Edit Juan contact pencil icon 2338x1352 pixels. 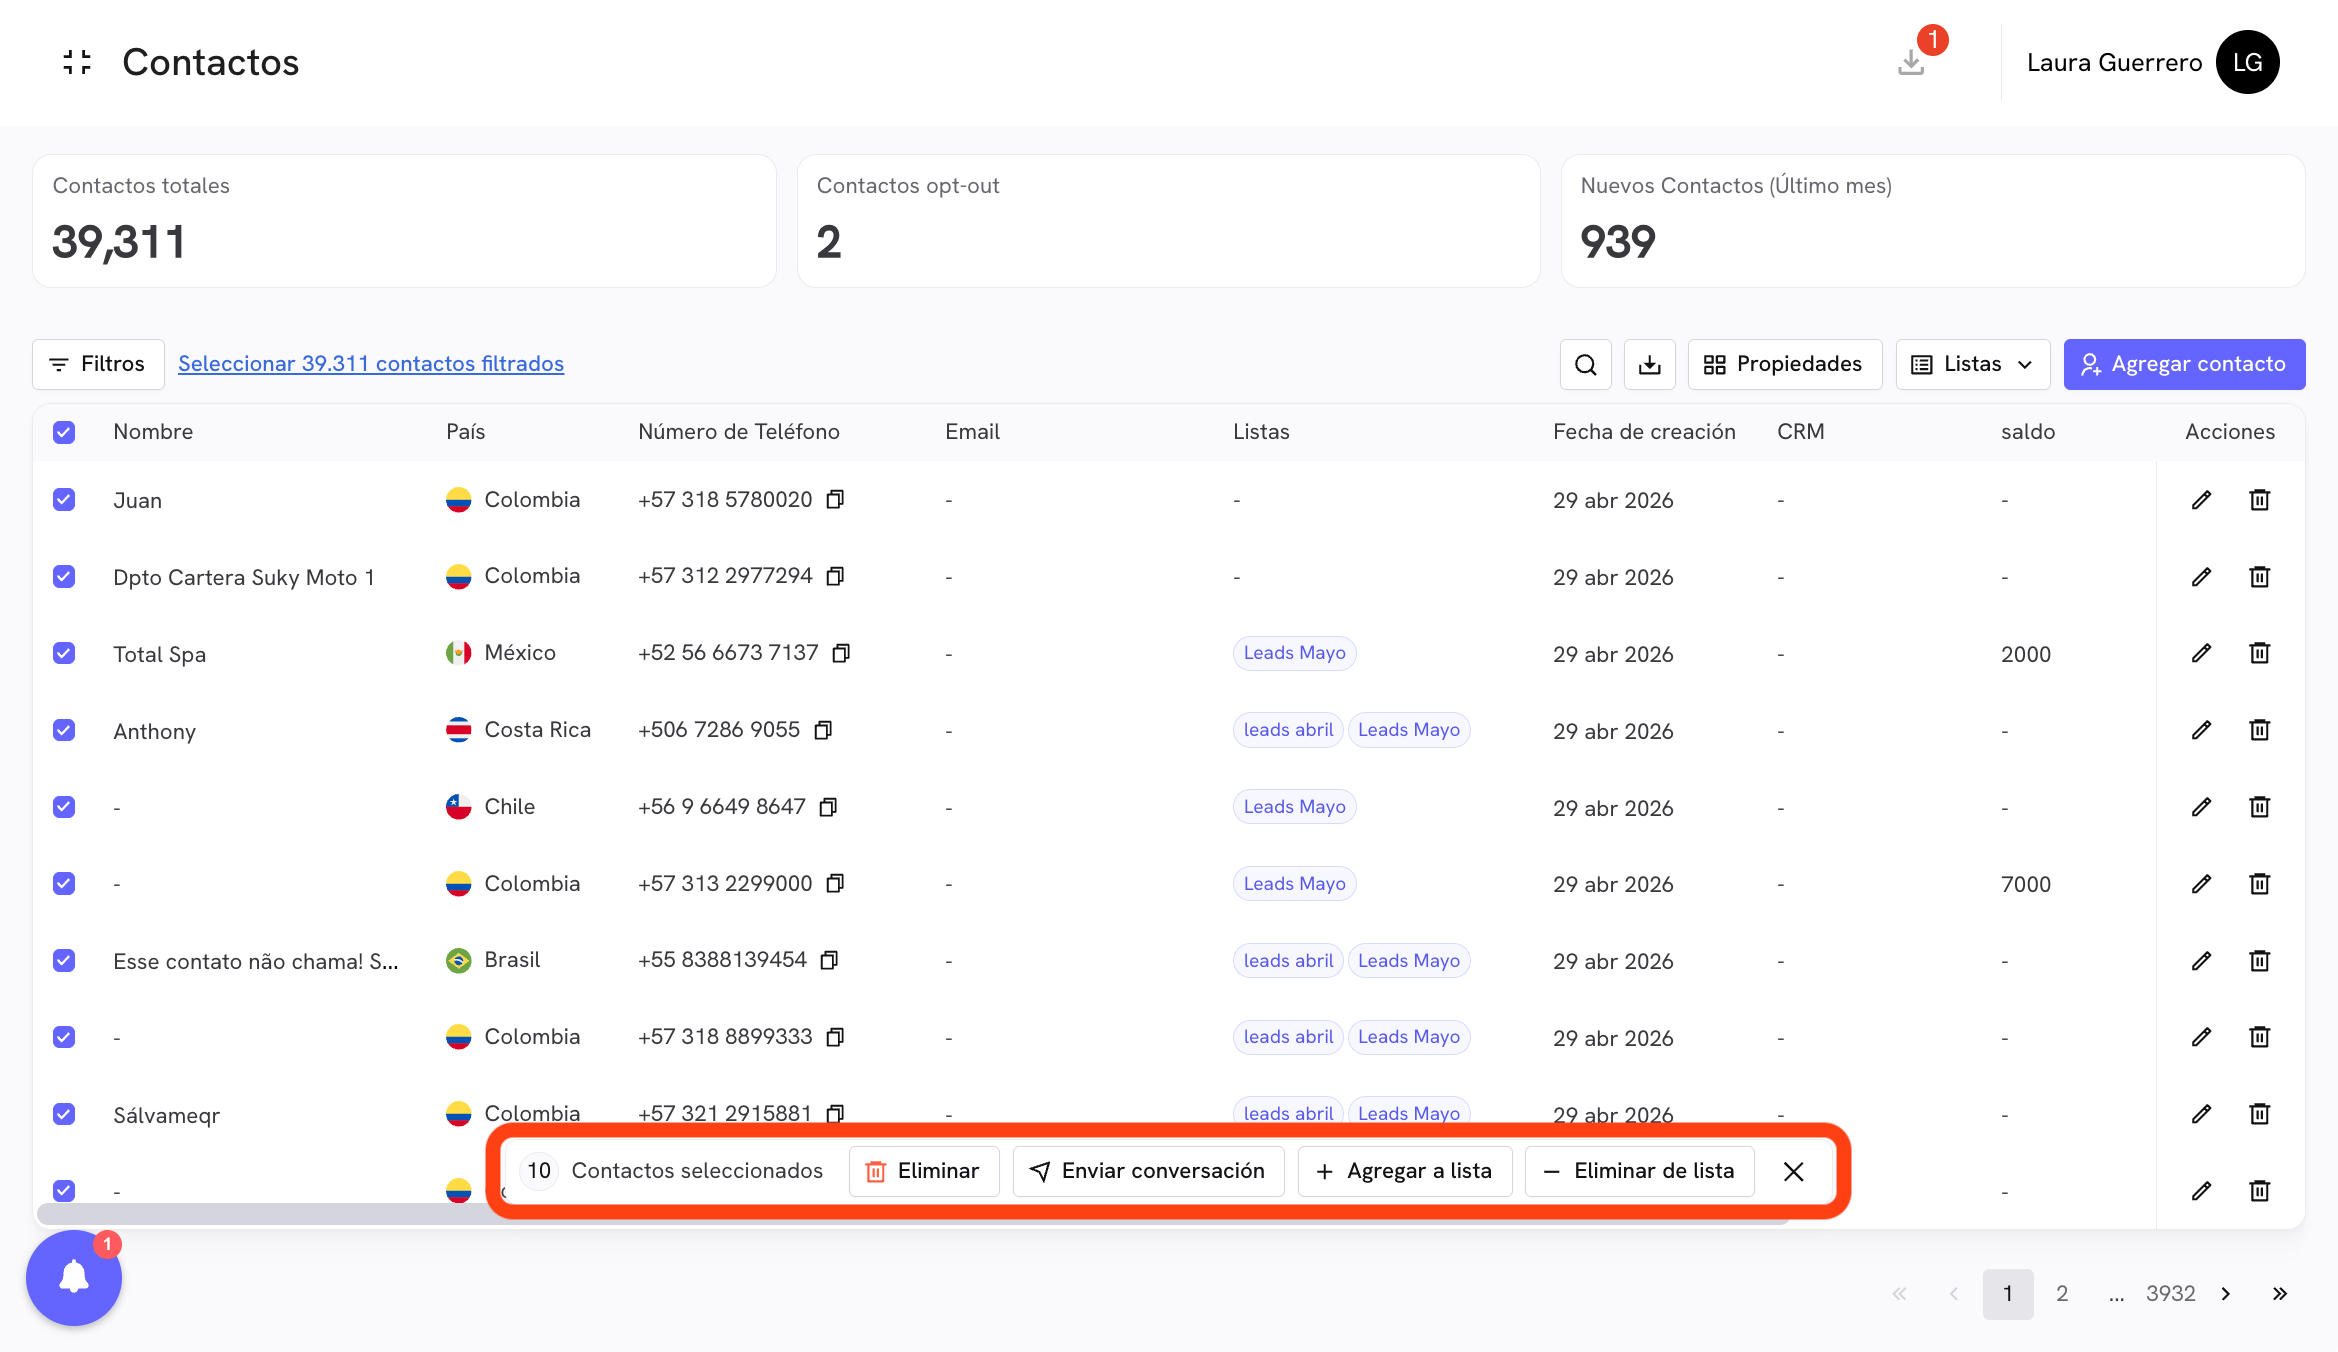[x=2201, y=500]
